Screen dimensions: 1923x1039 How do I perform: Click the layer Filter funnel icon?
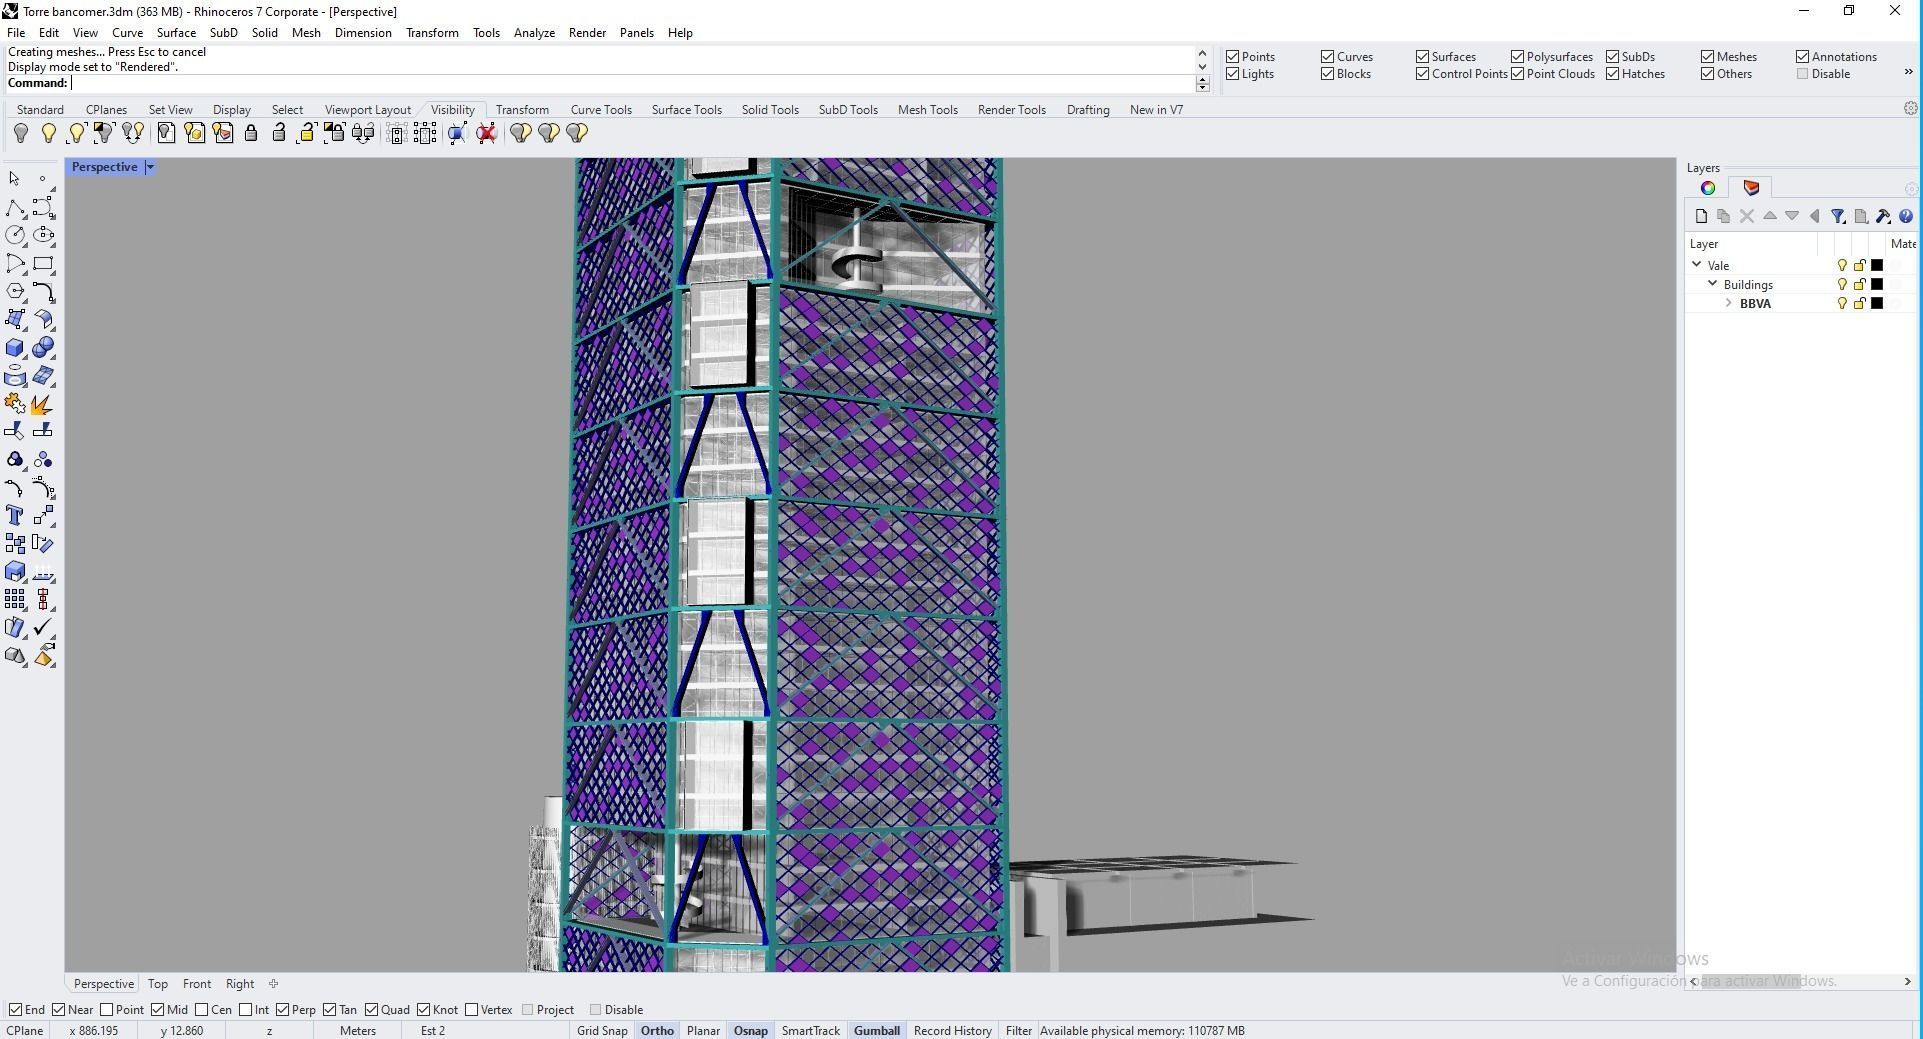tap(1838, 216)
